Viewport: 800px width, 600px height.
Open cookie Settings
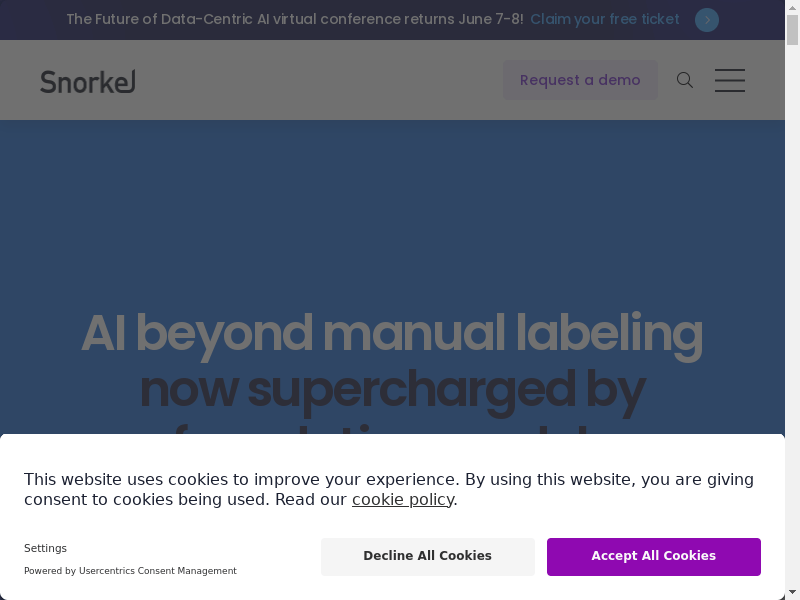click(x=45, y=548)
